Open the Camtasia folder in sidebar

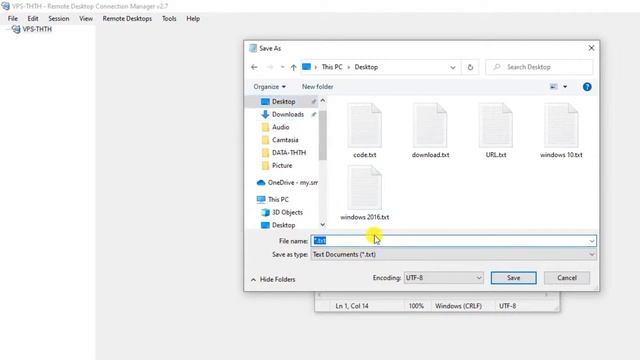(285, 140)
